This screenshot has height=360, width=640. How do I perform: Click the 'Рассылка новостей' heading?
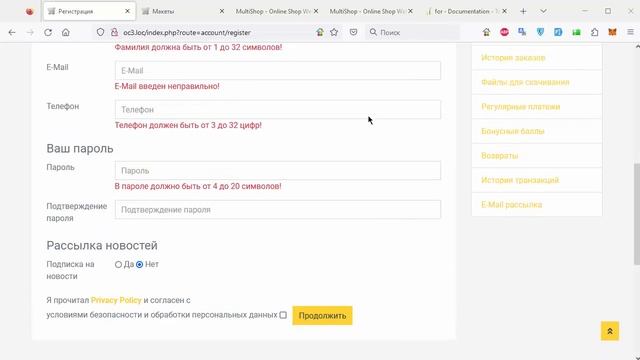click(x=102, y=245)
